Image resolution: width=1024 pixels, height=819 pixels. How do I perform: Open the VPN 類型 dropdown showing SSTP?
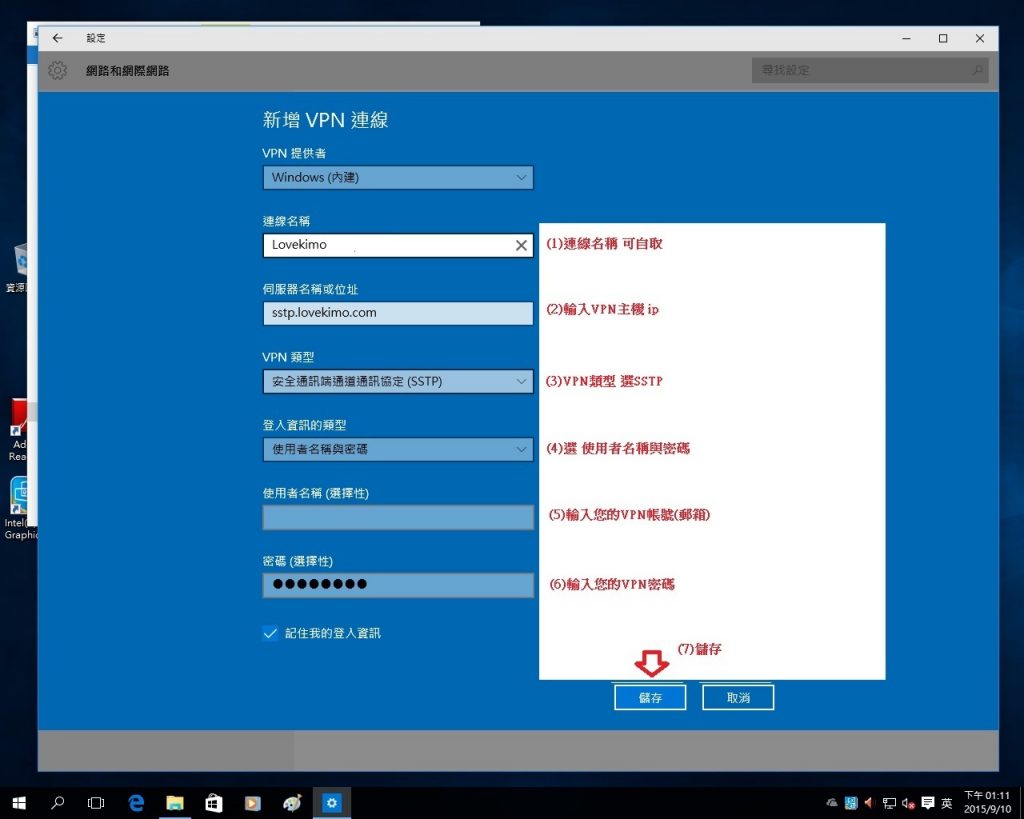[x=398, y=381]
